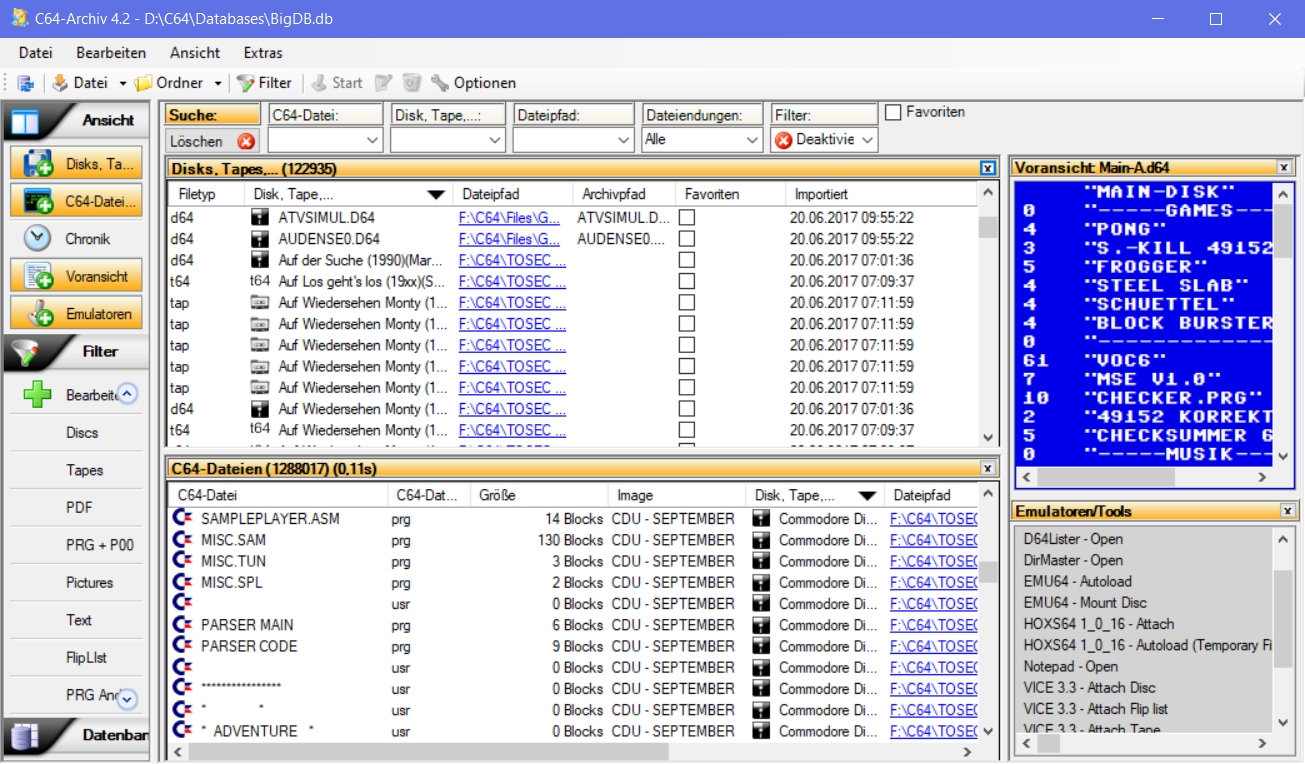This screenshot has height=764, width=1305.
Task: Click the Optionen wrench icon in toolbar
Action: 440,83
